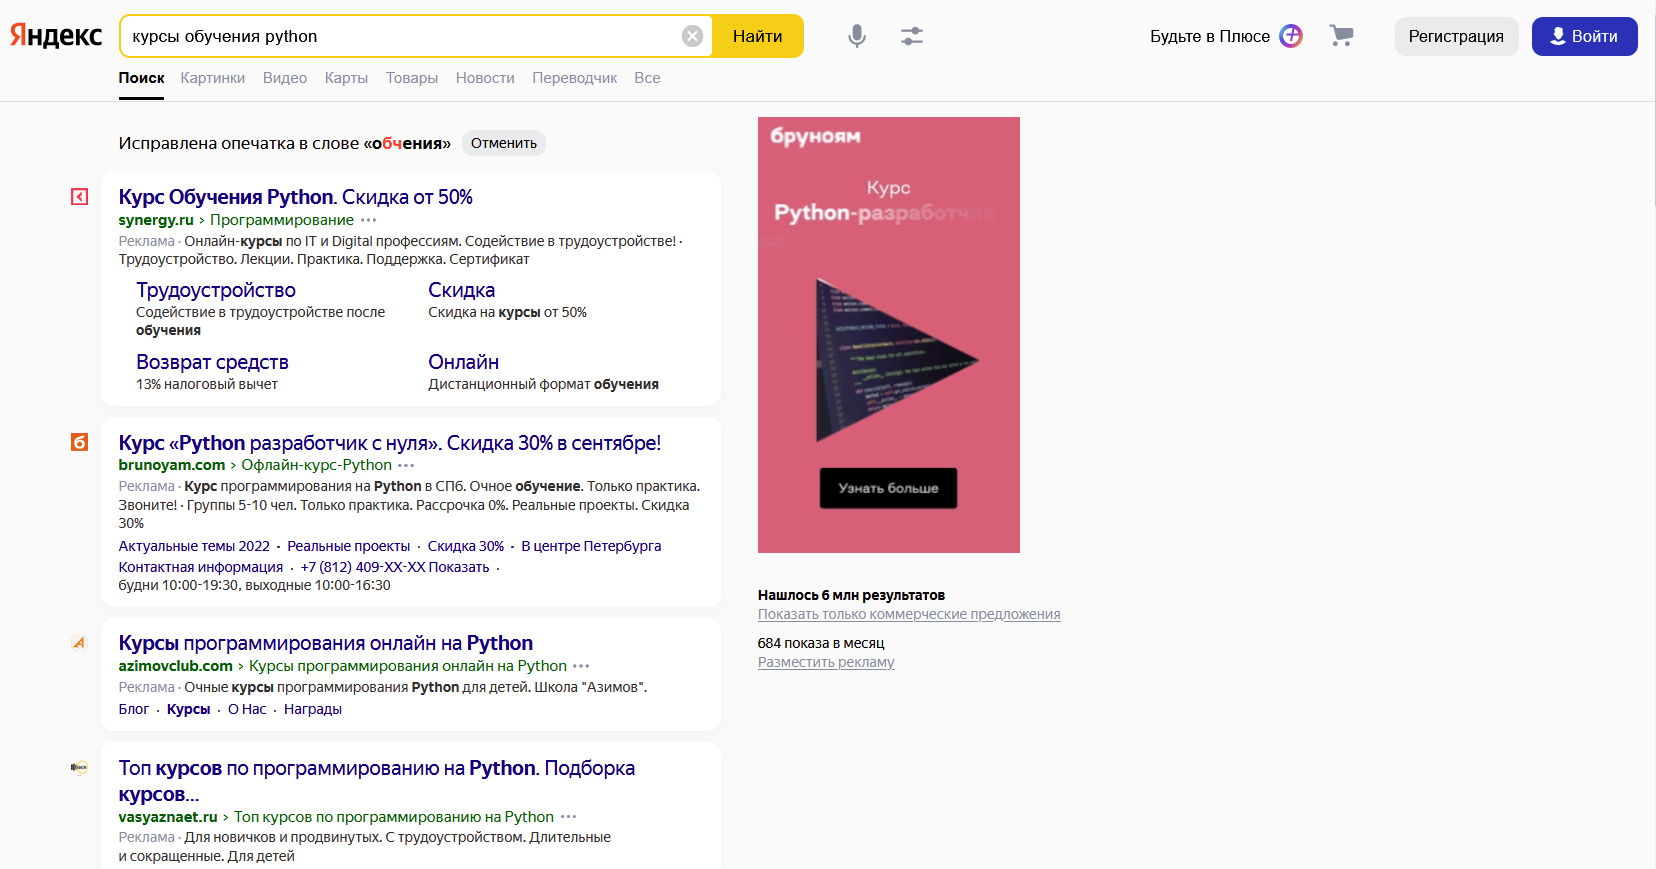Image resolution: width=1656 pixels, height=869 pixels.
Task: Click the 'Офлайн-курс-Python' breadcrumb
Action: 317,465
